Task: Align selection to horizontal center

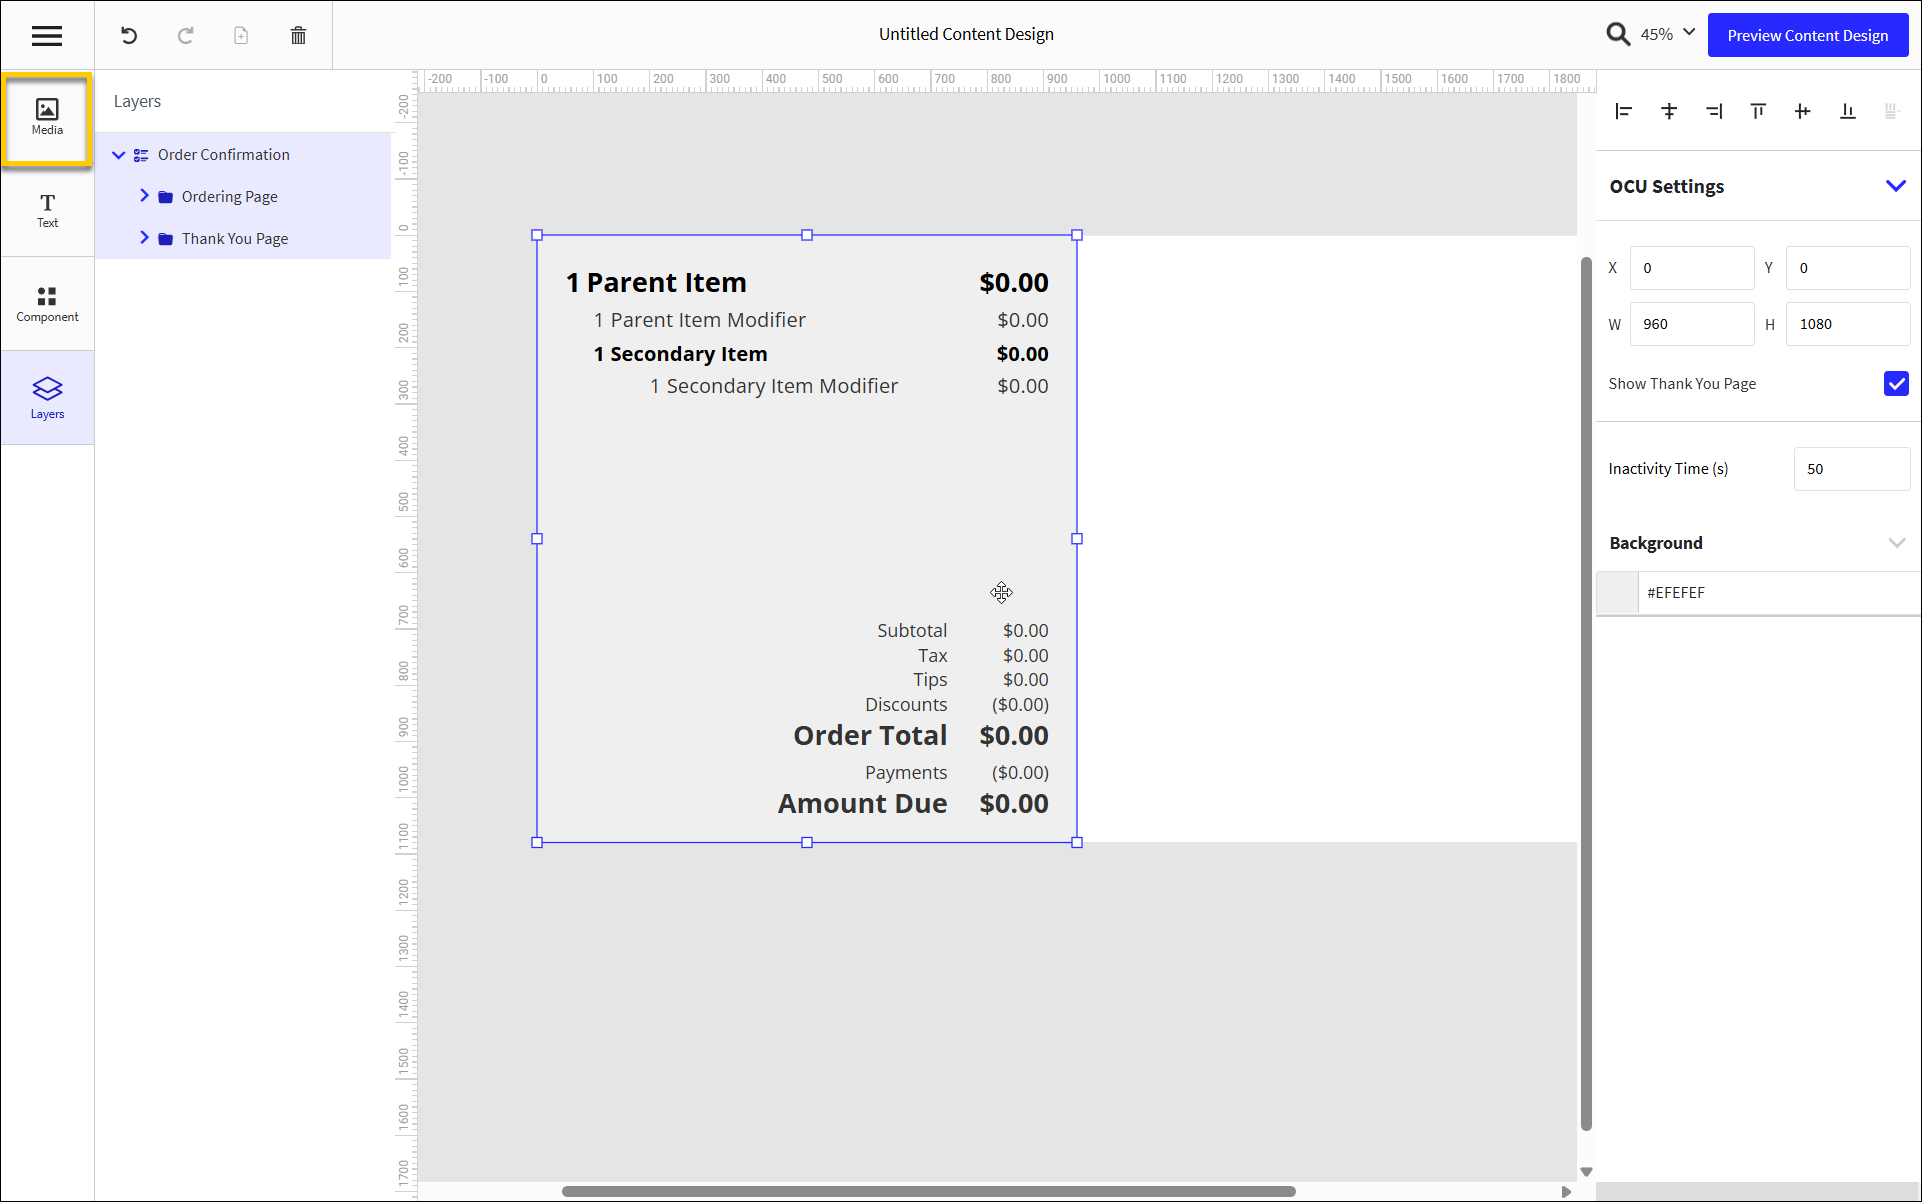Action: [x=1669, y=111]
